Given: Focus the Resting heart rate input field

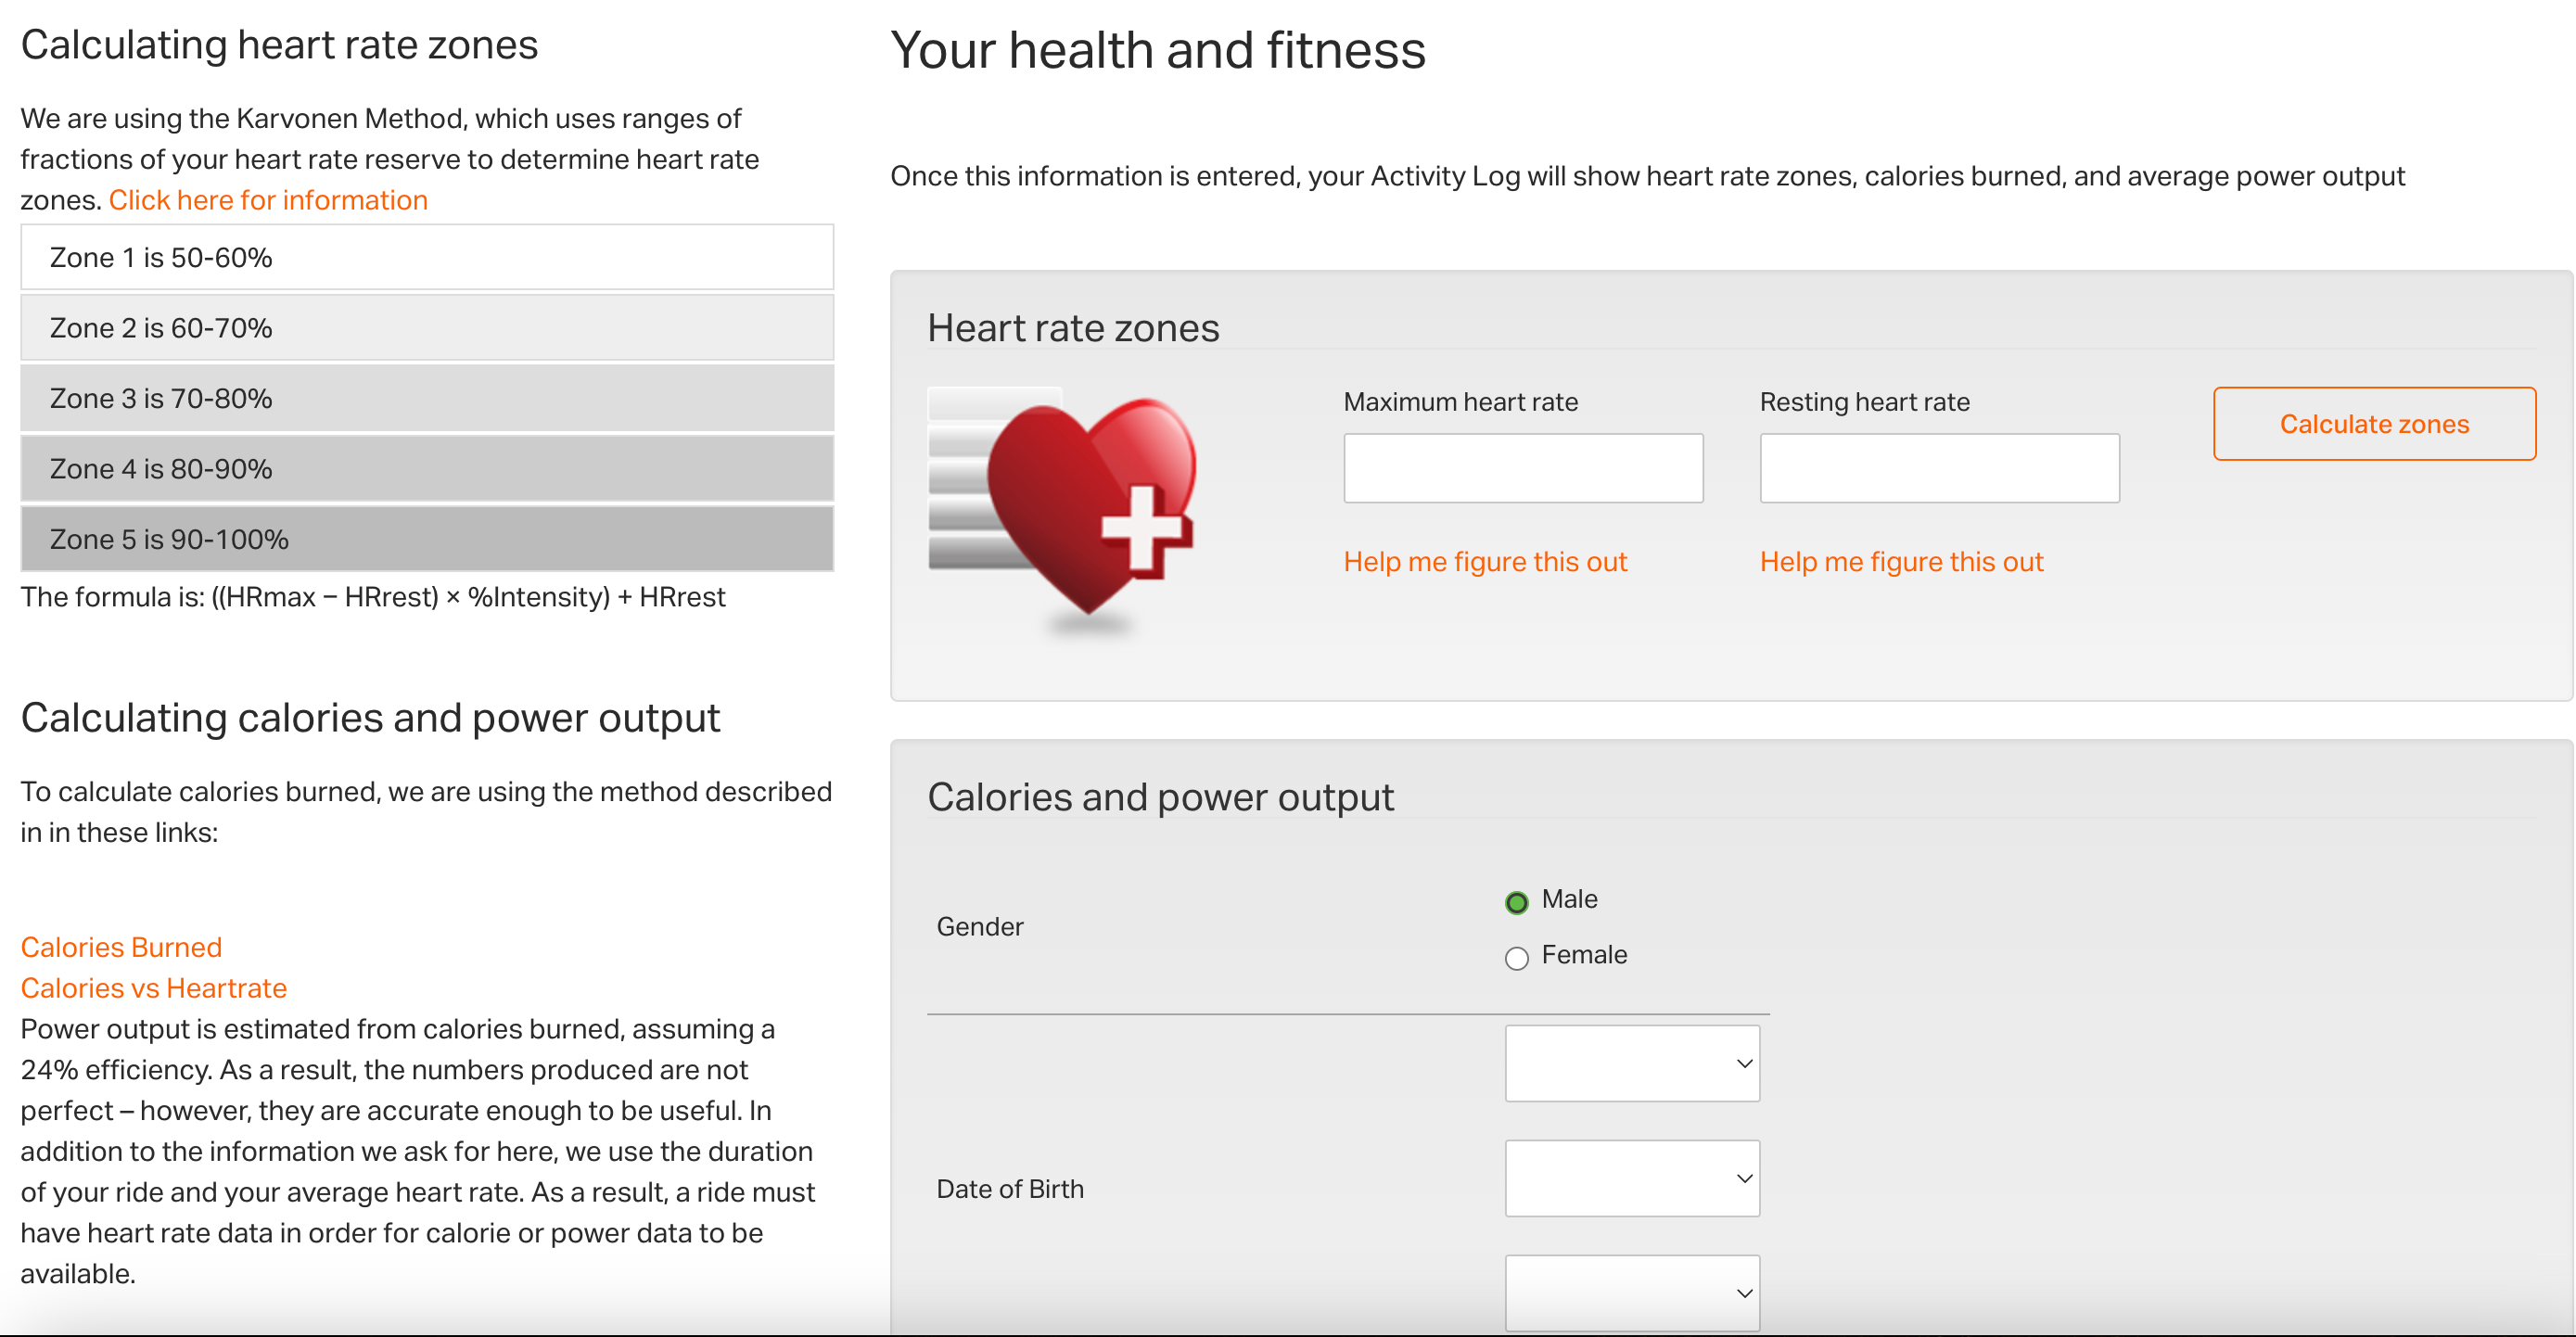Looking at the screenshot, I should [1939, 468].
